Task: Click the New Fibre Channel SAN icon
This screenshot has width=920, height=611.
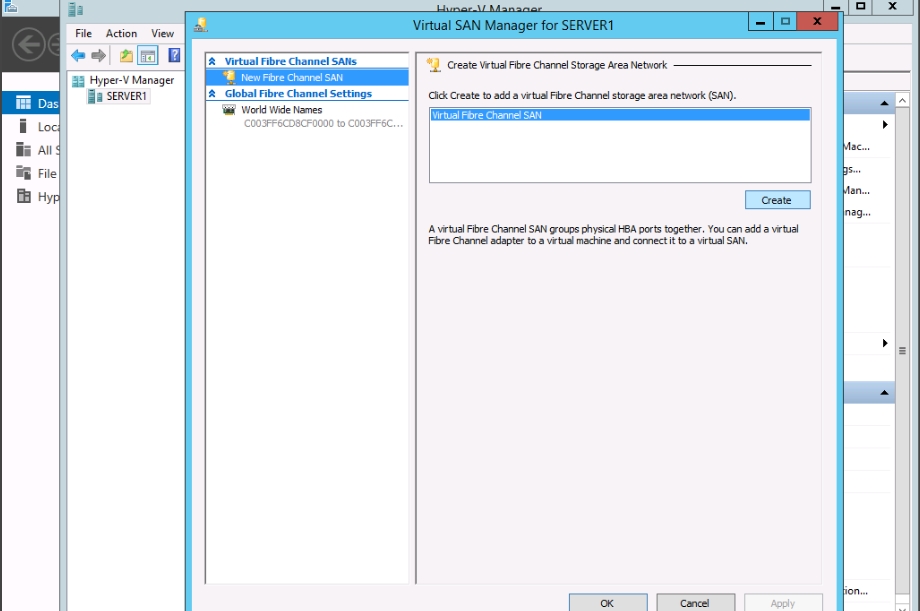Action: click(229, 77)
